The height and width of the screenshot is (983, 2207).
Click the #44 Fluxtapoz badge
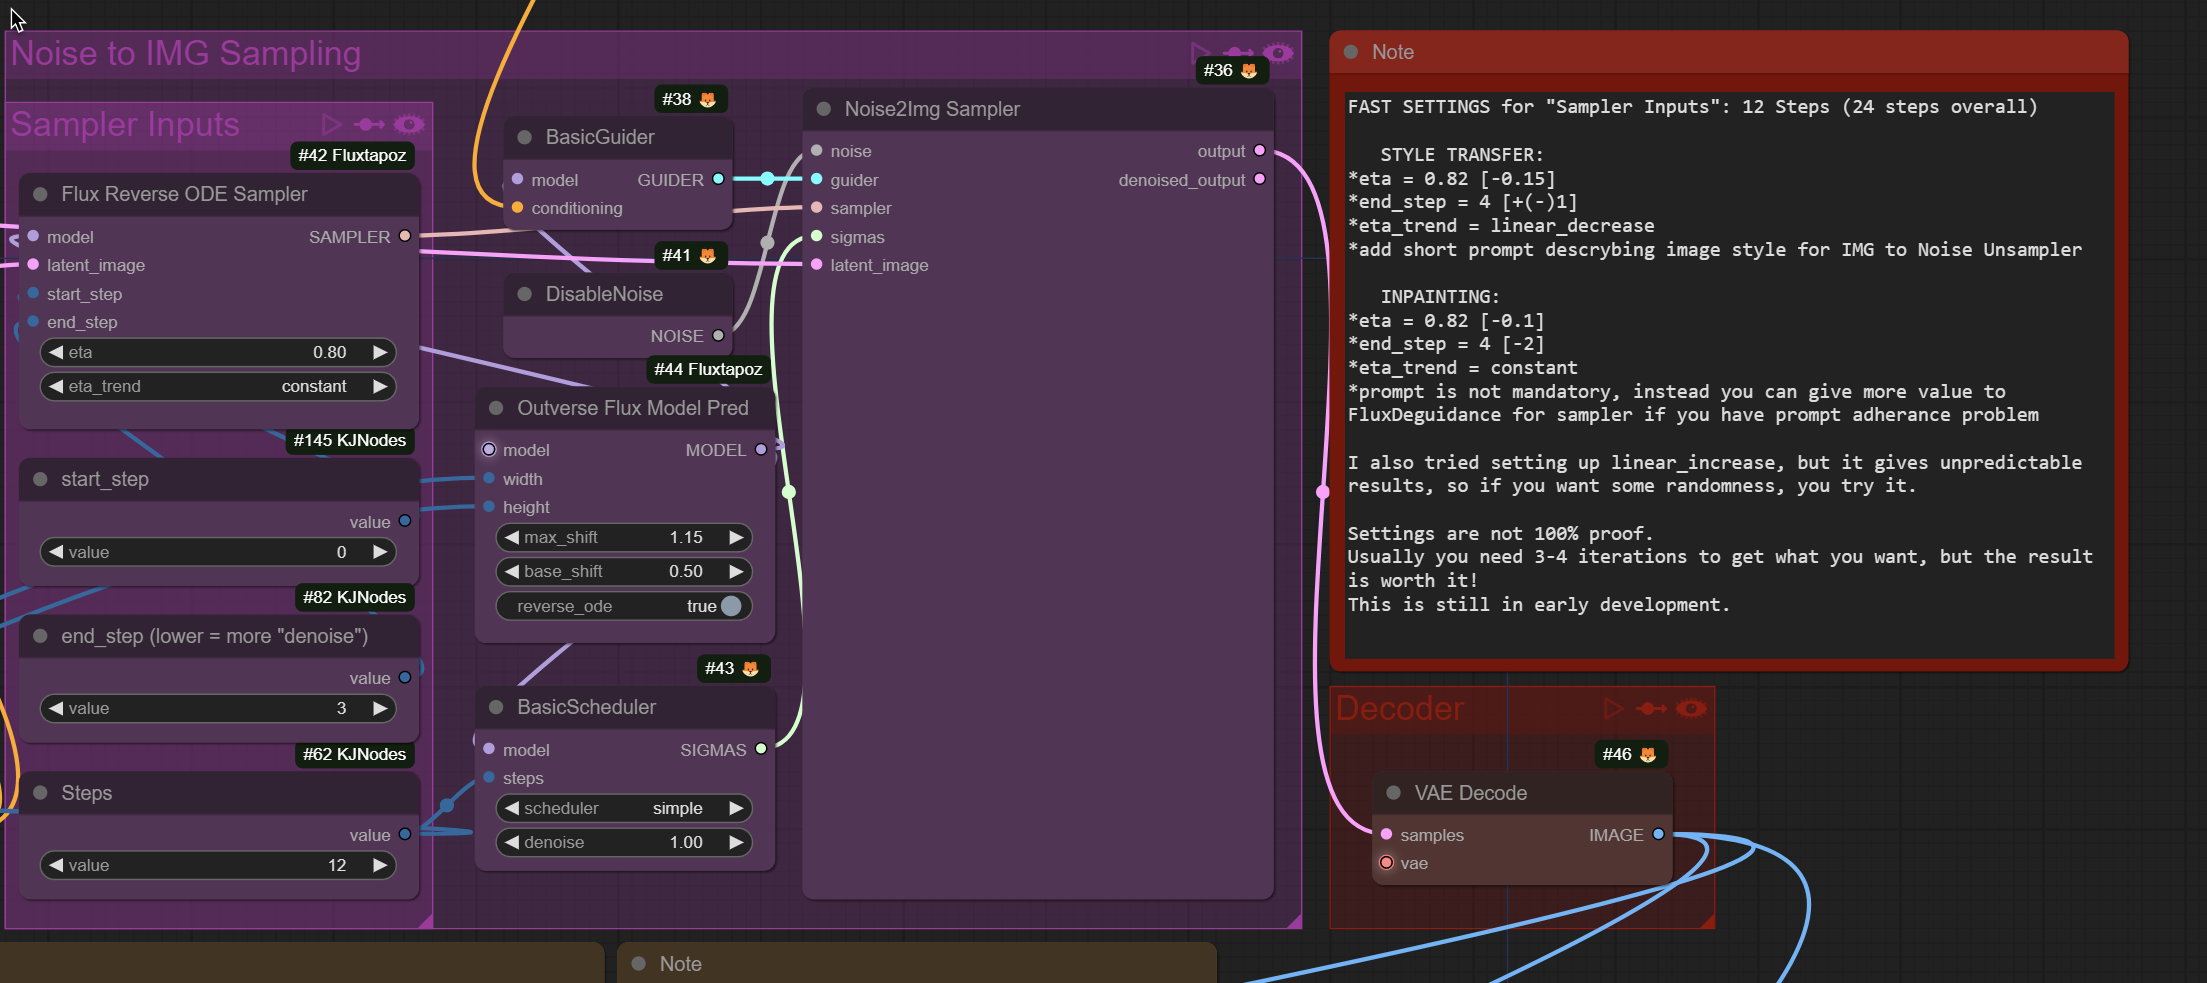tap(707, 369)
